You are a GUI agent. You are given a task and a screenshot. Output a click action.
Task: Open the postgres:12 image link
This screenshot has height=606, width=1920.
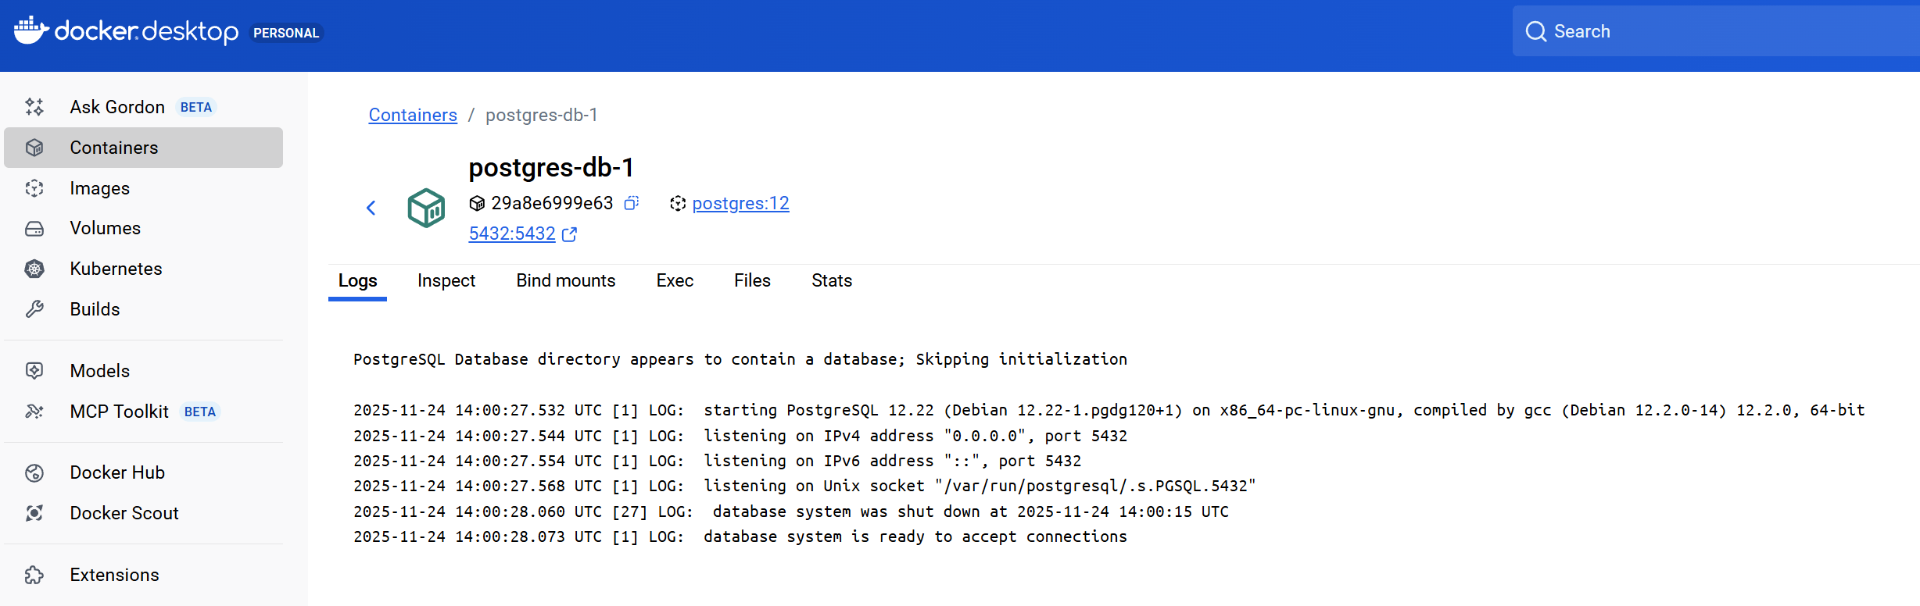[740, 204]
